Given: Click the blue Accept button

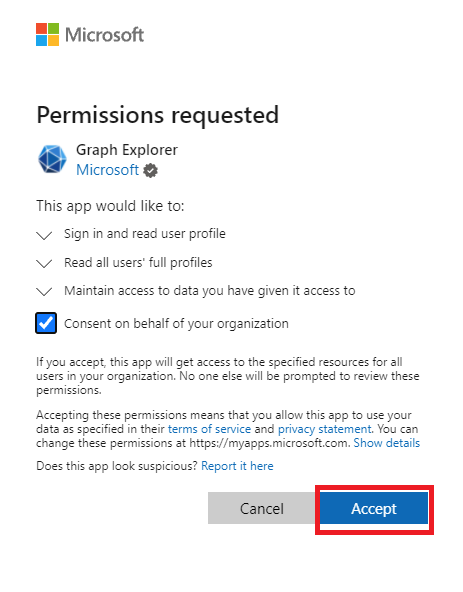Looking at the screenshot, I should 374,508.
